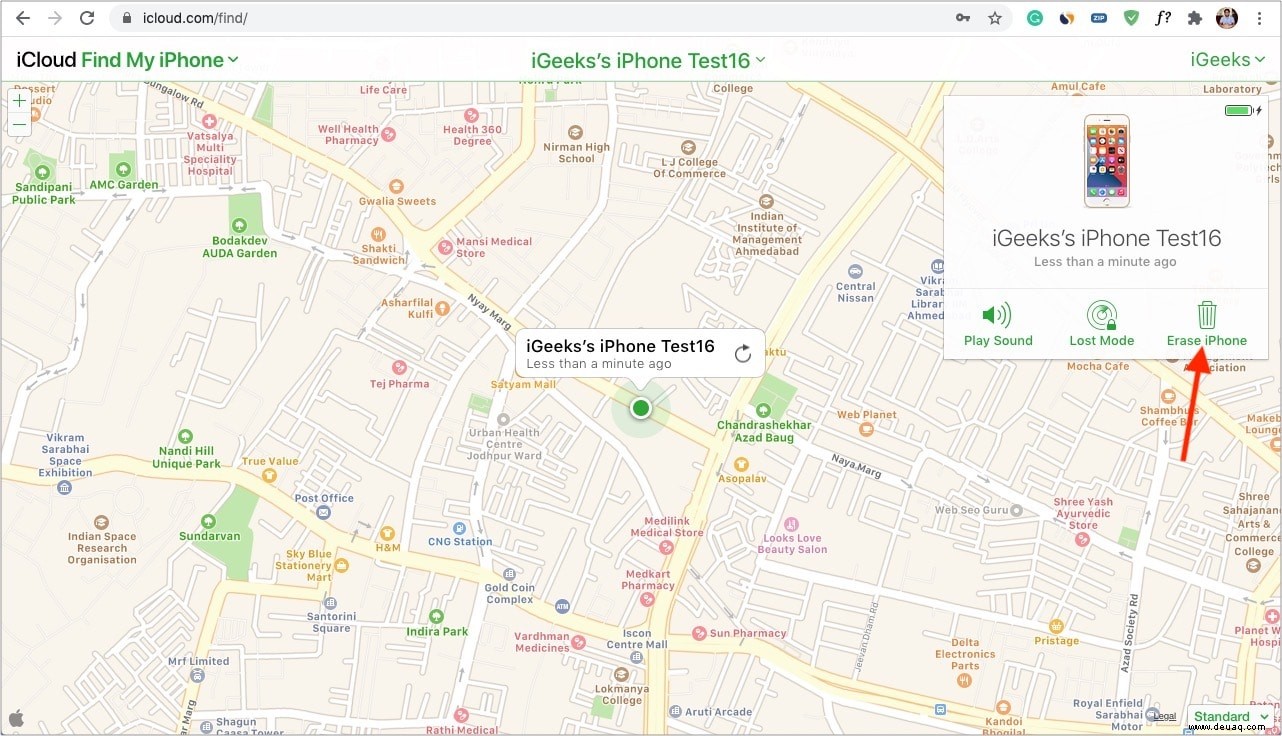The height and width of the screenshot is (736, 1282).
Task: Click the Web Planet marker label
Action: 866,414
